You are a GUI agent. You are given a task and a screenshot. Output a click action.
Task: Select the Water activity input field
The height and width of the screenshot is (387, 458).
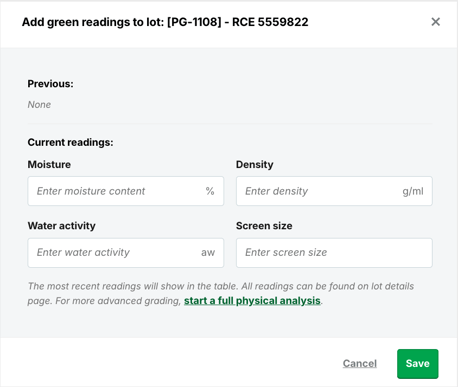[x=126, y=253]
